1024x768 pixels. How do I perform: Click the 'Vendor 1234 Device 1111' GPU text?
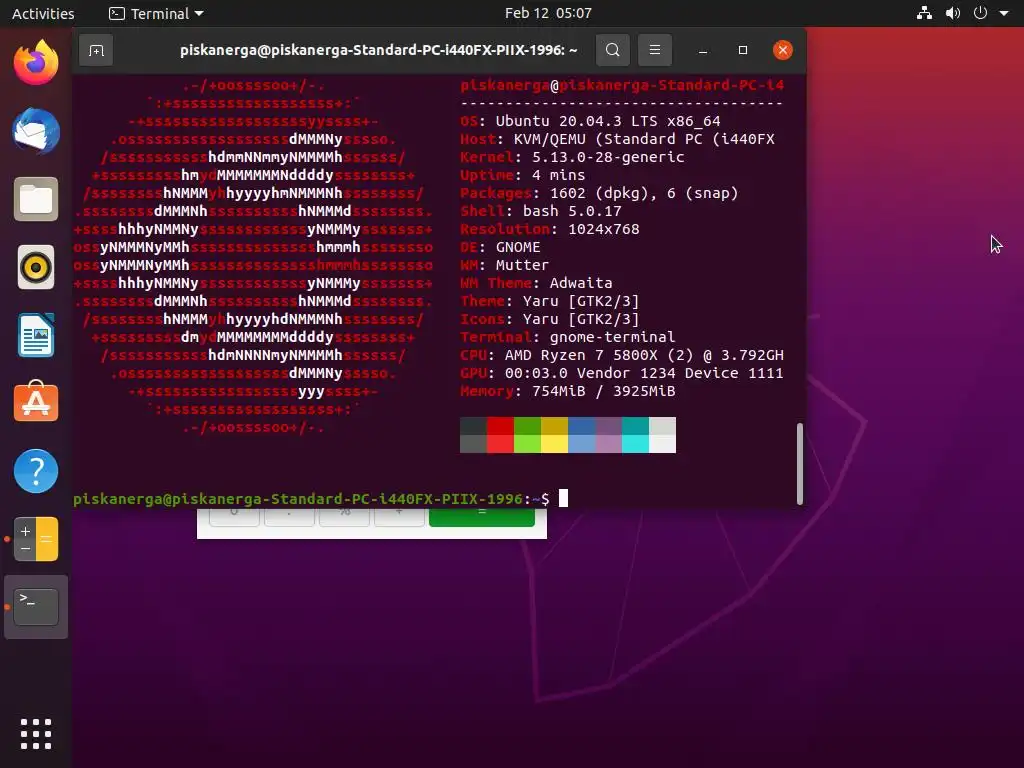[680, 373]
